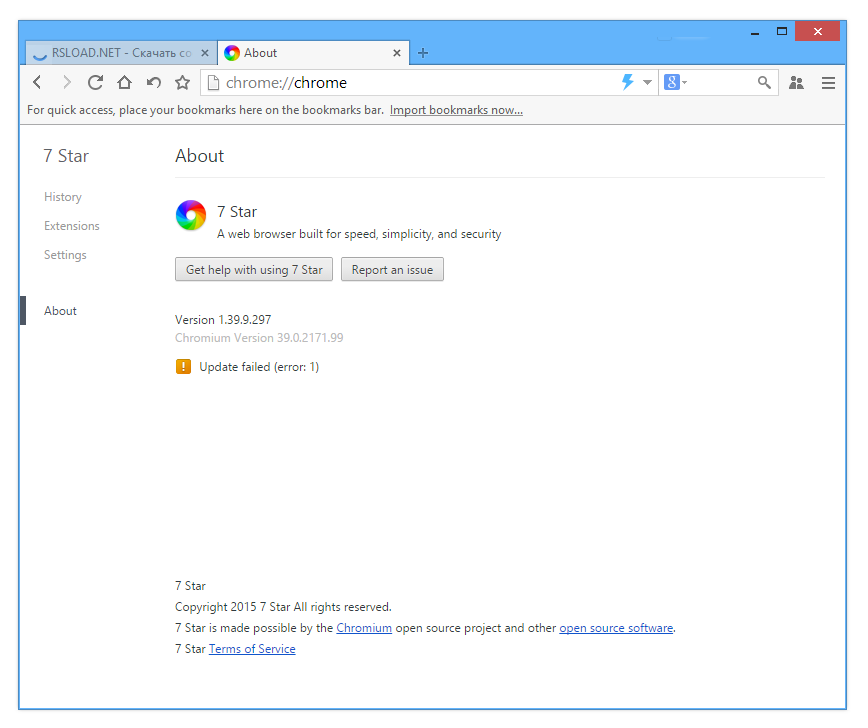Open the hamburger main menu
Viewport: 868px width, 728px height.
click(828, 82)
